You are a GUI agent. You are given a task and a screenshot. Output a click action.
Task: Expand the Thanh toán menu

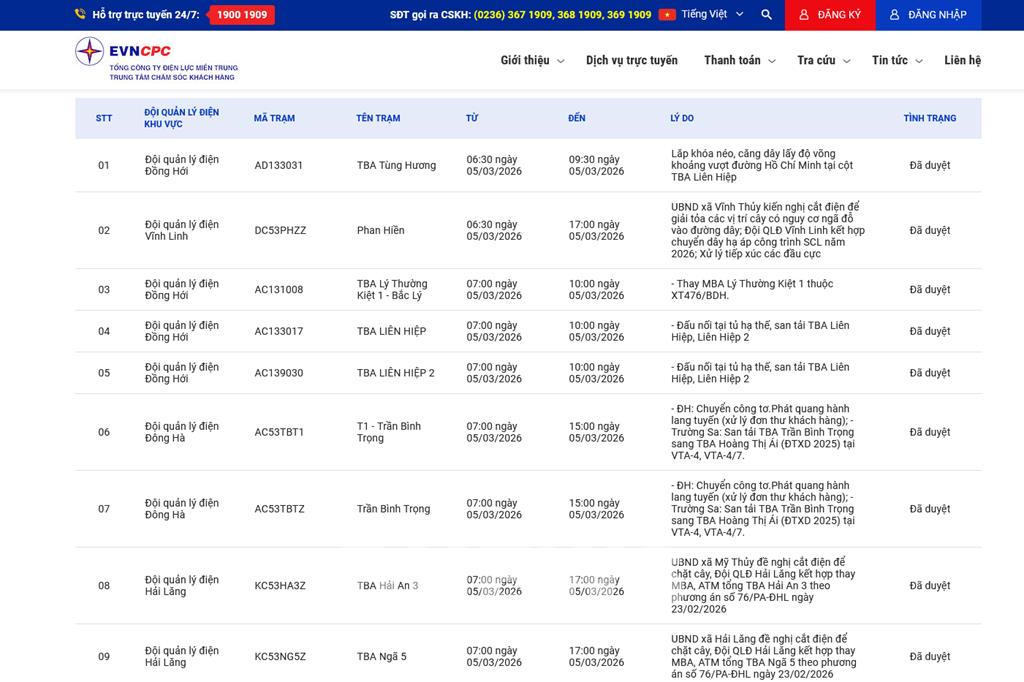(x=739, y=60)
